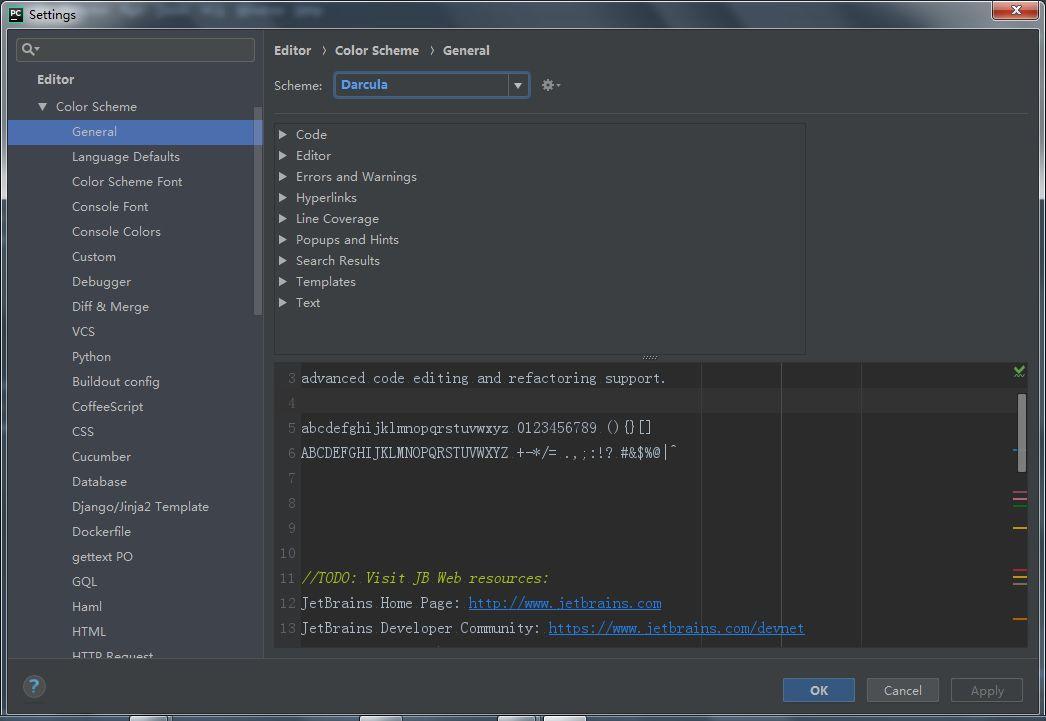Click the preview editor vertical scrollbar

coord(1021,433)
